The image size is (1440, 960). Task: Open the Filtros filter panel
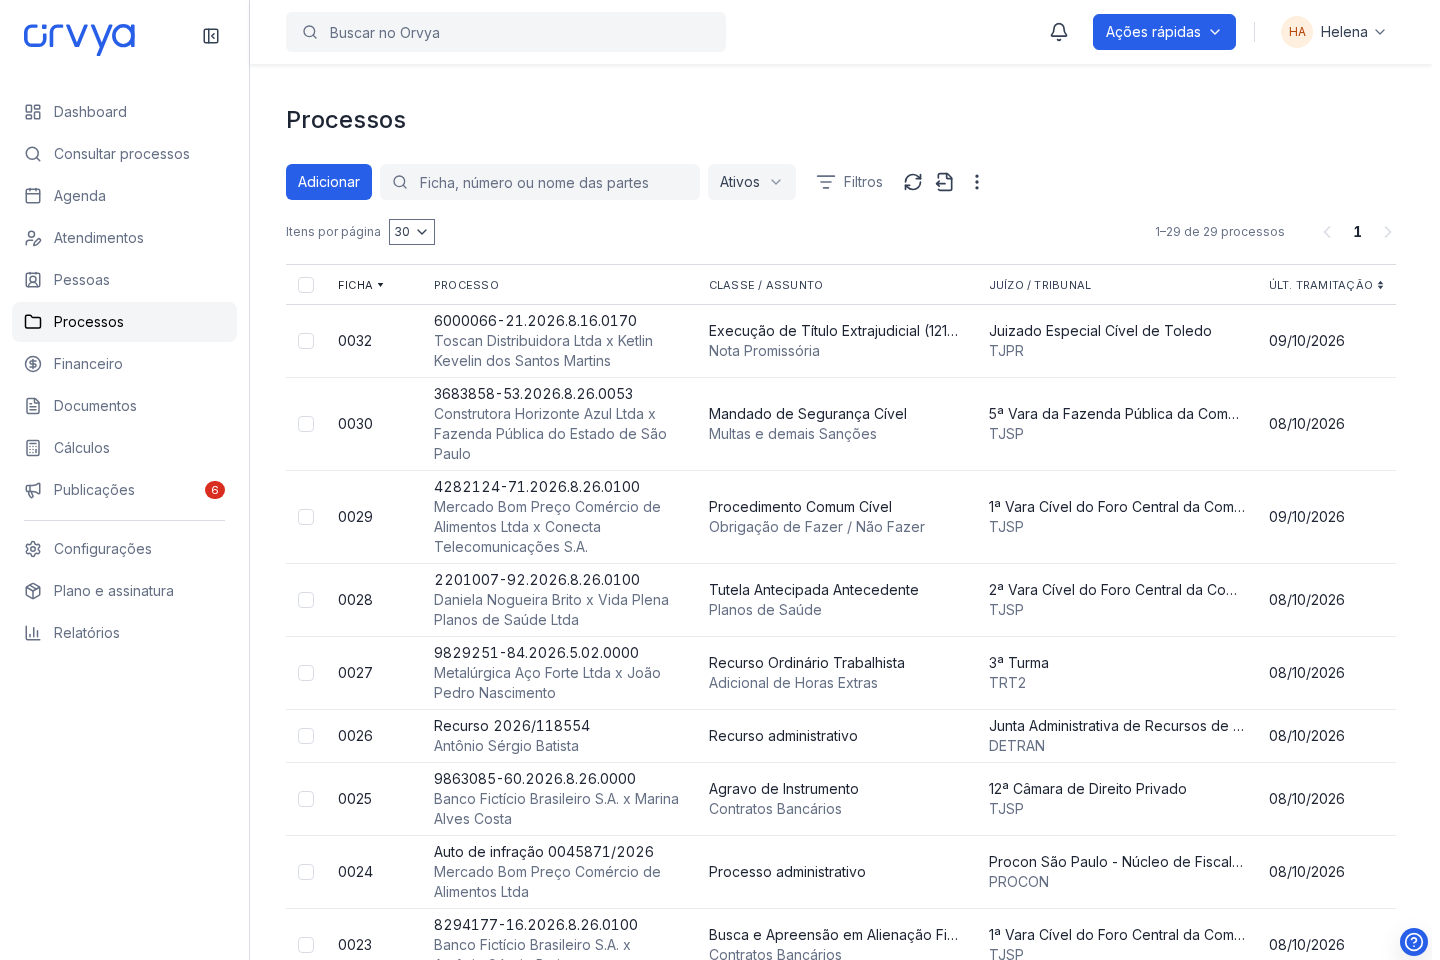849,182
